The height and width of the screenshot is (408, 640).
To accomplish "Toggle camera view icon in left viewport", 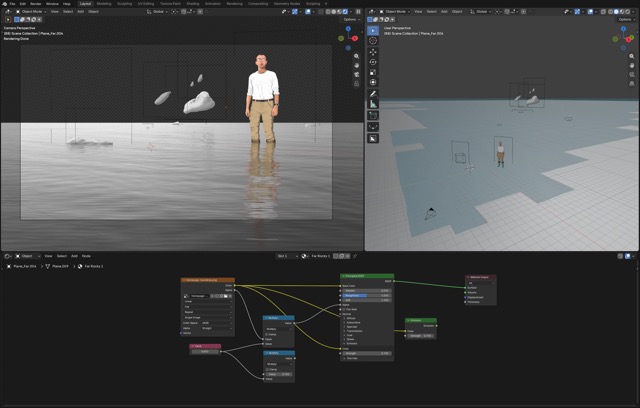I will tap(357, 74).
